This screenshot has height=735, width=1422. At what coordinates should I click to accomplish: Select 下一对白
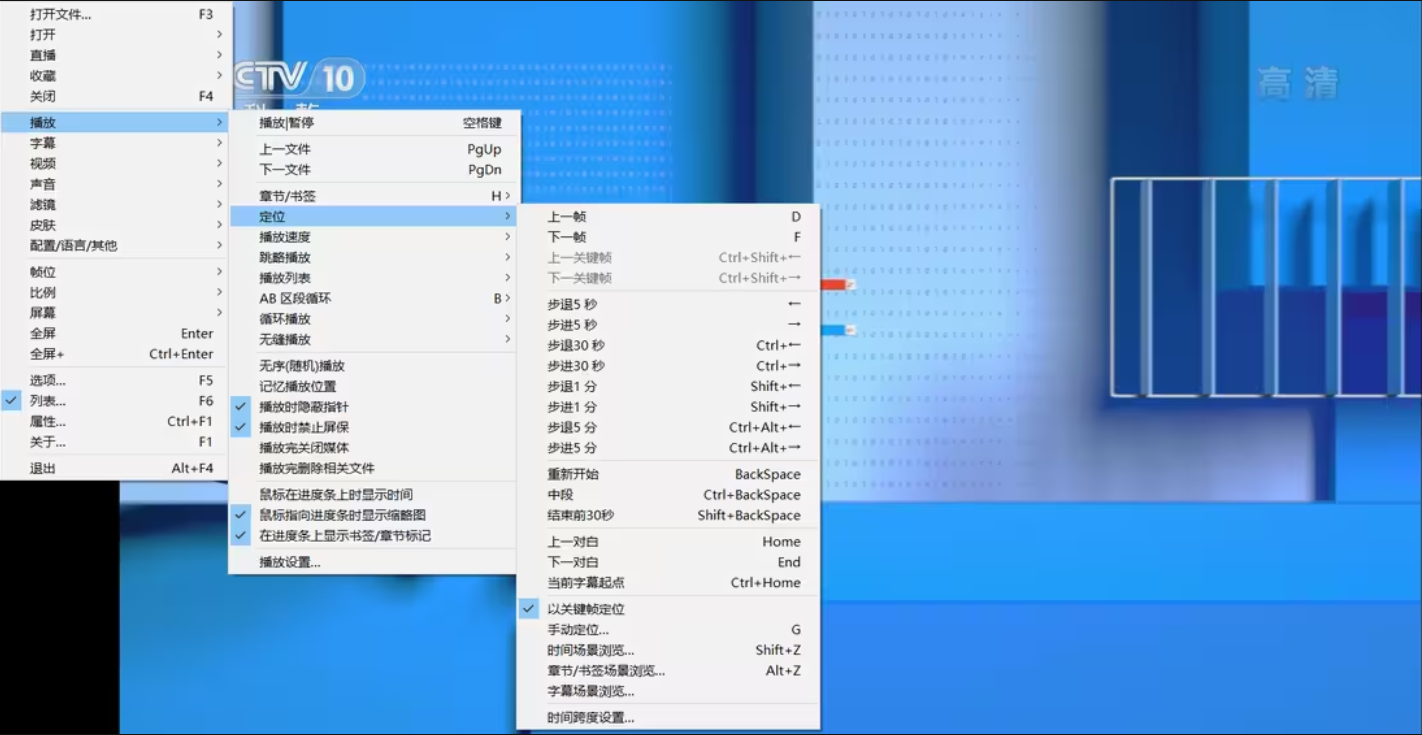click(668, 562)
